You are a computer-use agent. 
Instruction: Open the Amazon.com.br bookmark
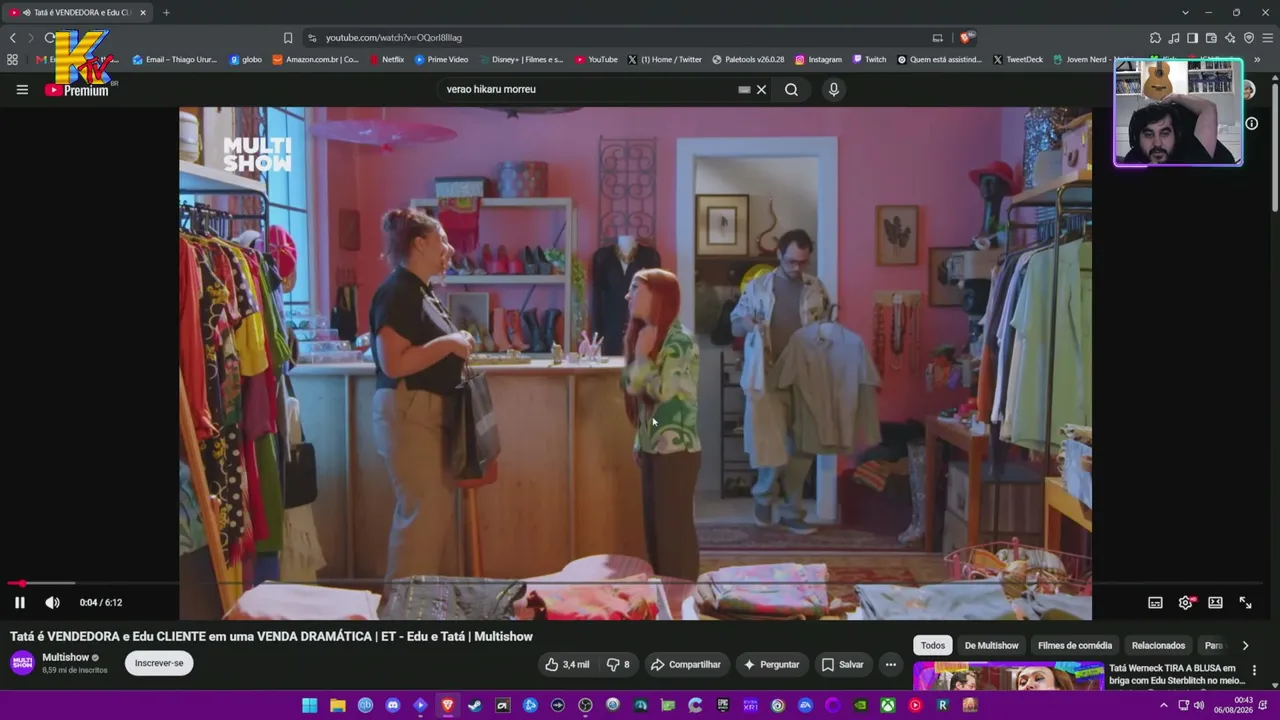click(x=315, y=59)
